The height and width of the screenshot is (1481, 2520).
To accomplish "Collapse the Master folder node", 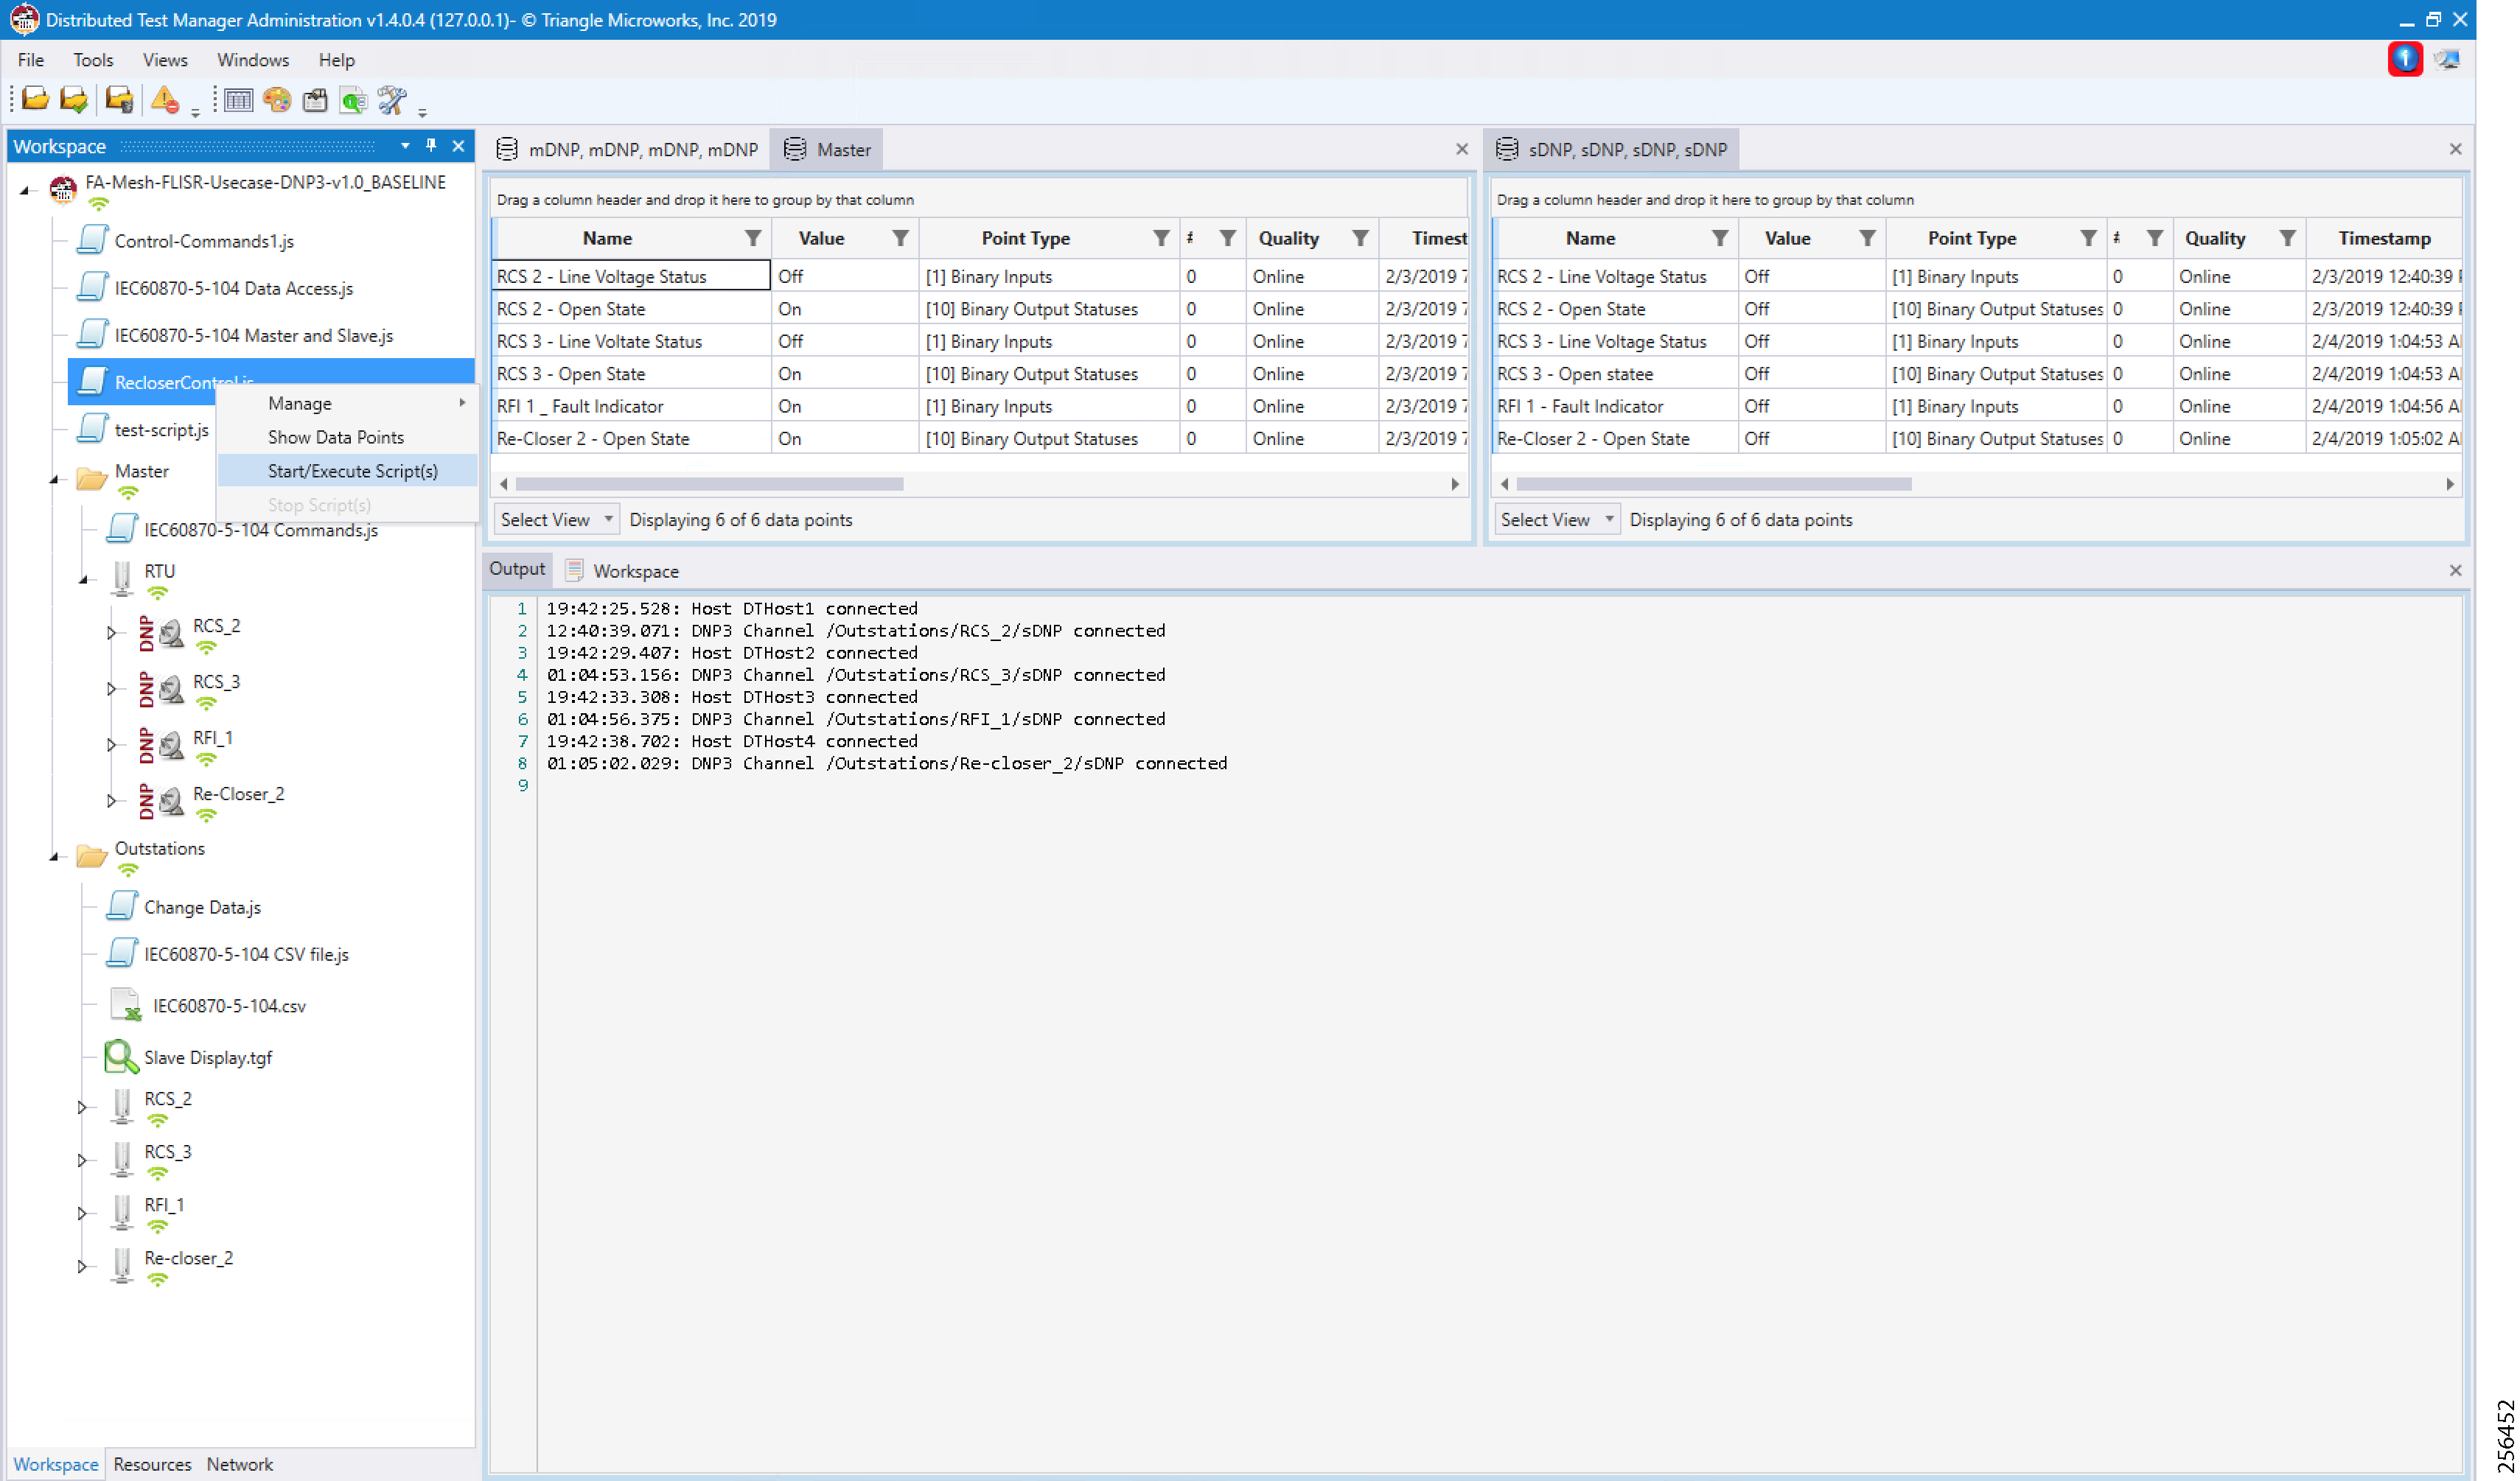I will pos(54,479).
